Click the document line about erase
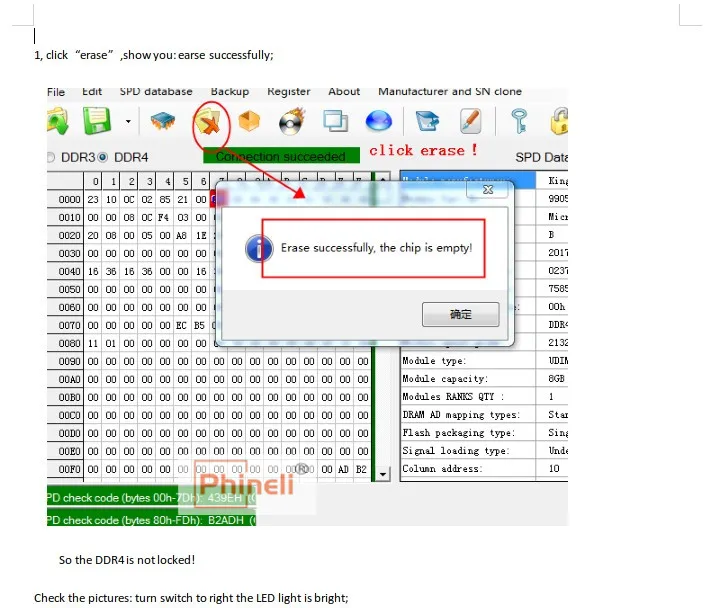Screen dimensions: 705x608 coord(154,55)
